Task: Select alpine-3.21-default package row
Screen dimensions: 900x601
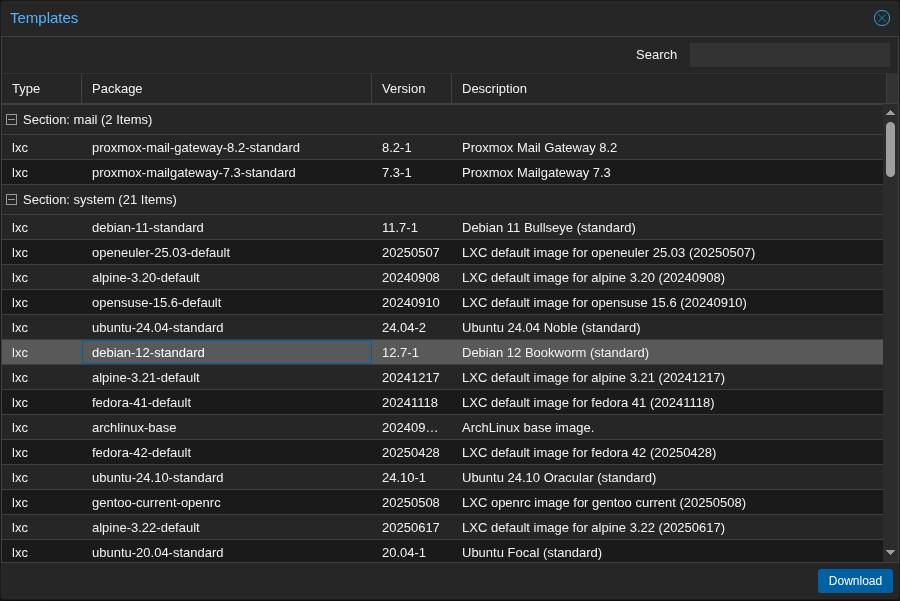Action: [x=443, y=377]
